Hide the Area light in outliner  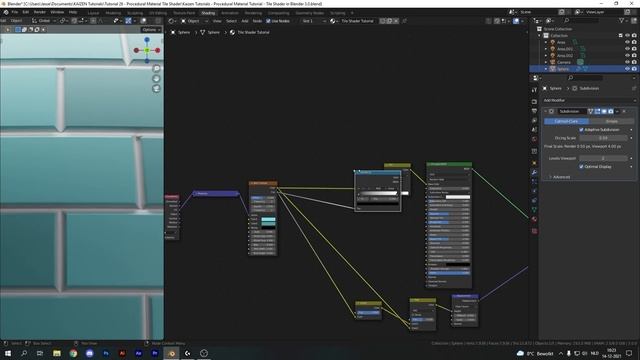coord(627,42)
